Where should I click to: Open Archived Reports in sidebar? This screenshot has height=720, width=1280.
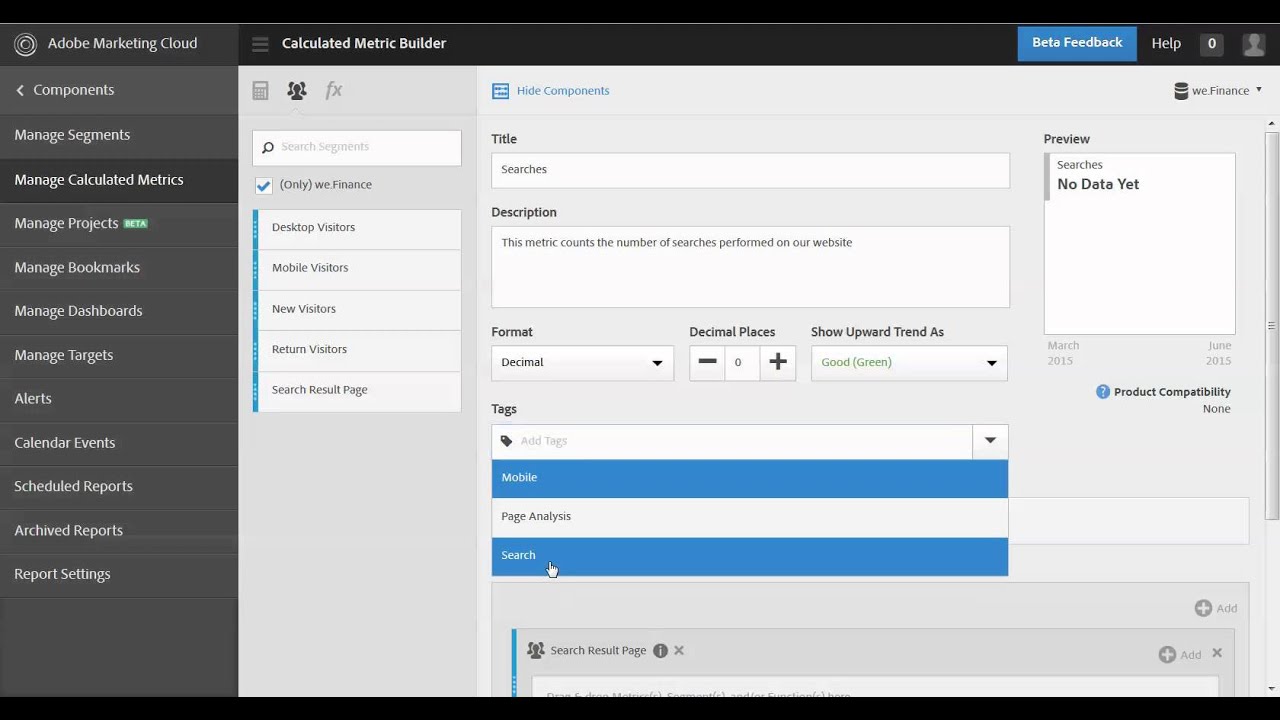pyautogui.click(x=119, y=530)
